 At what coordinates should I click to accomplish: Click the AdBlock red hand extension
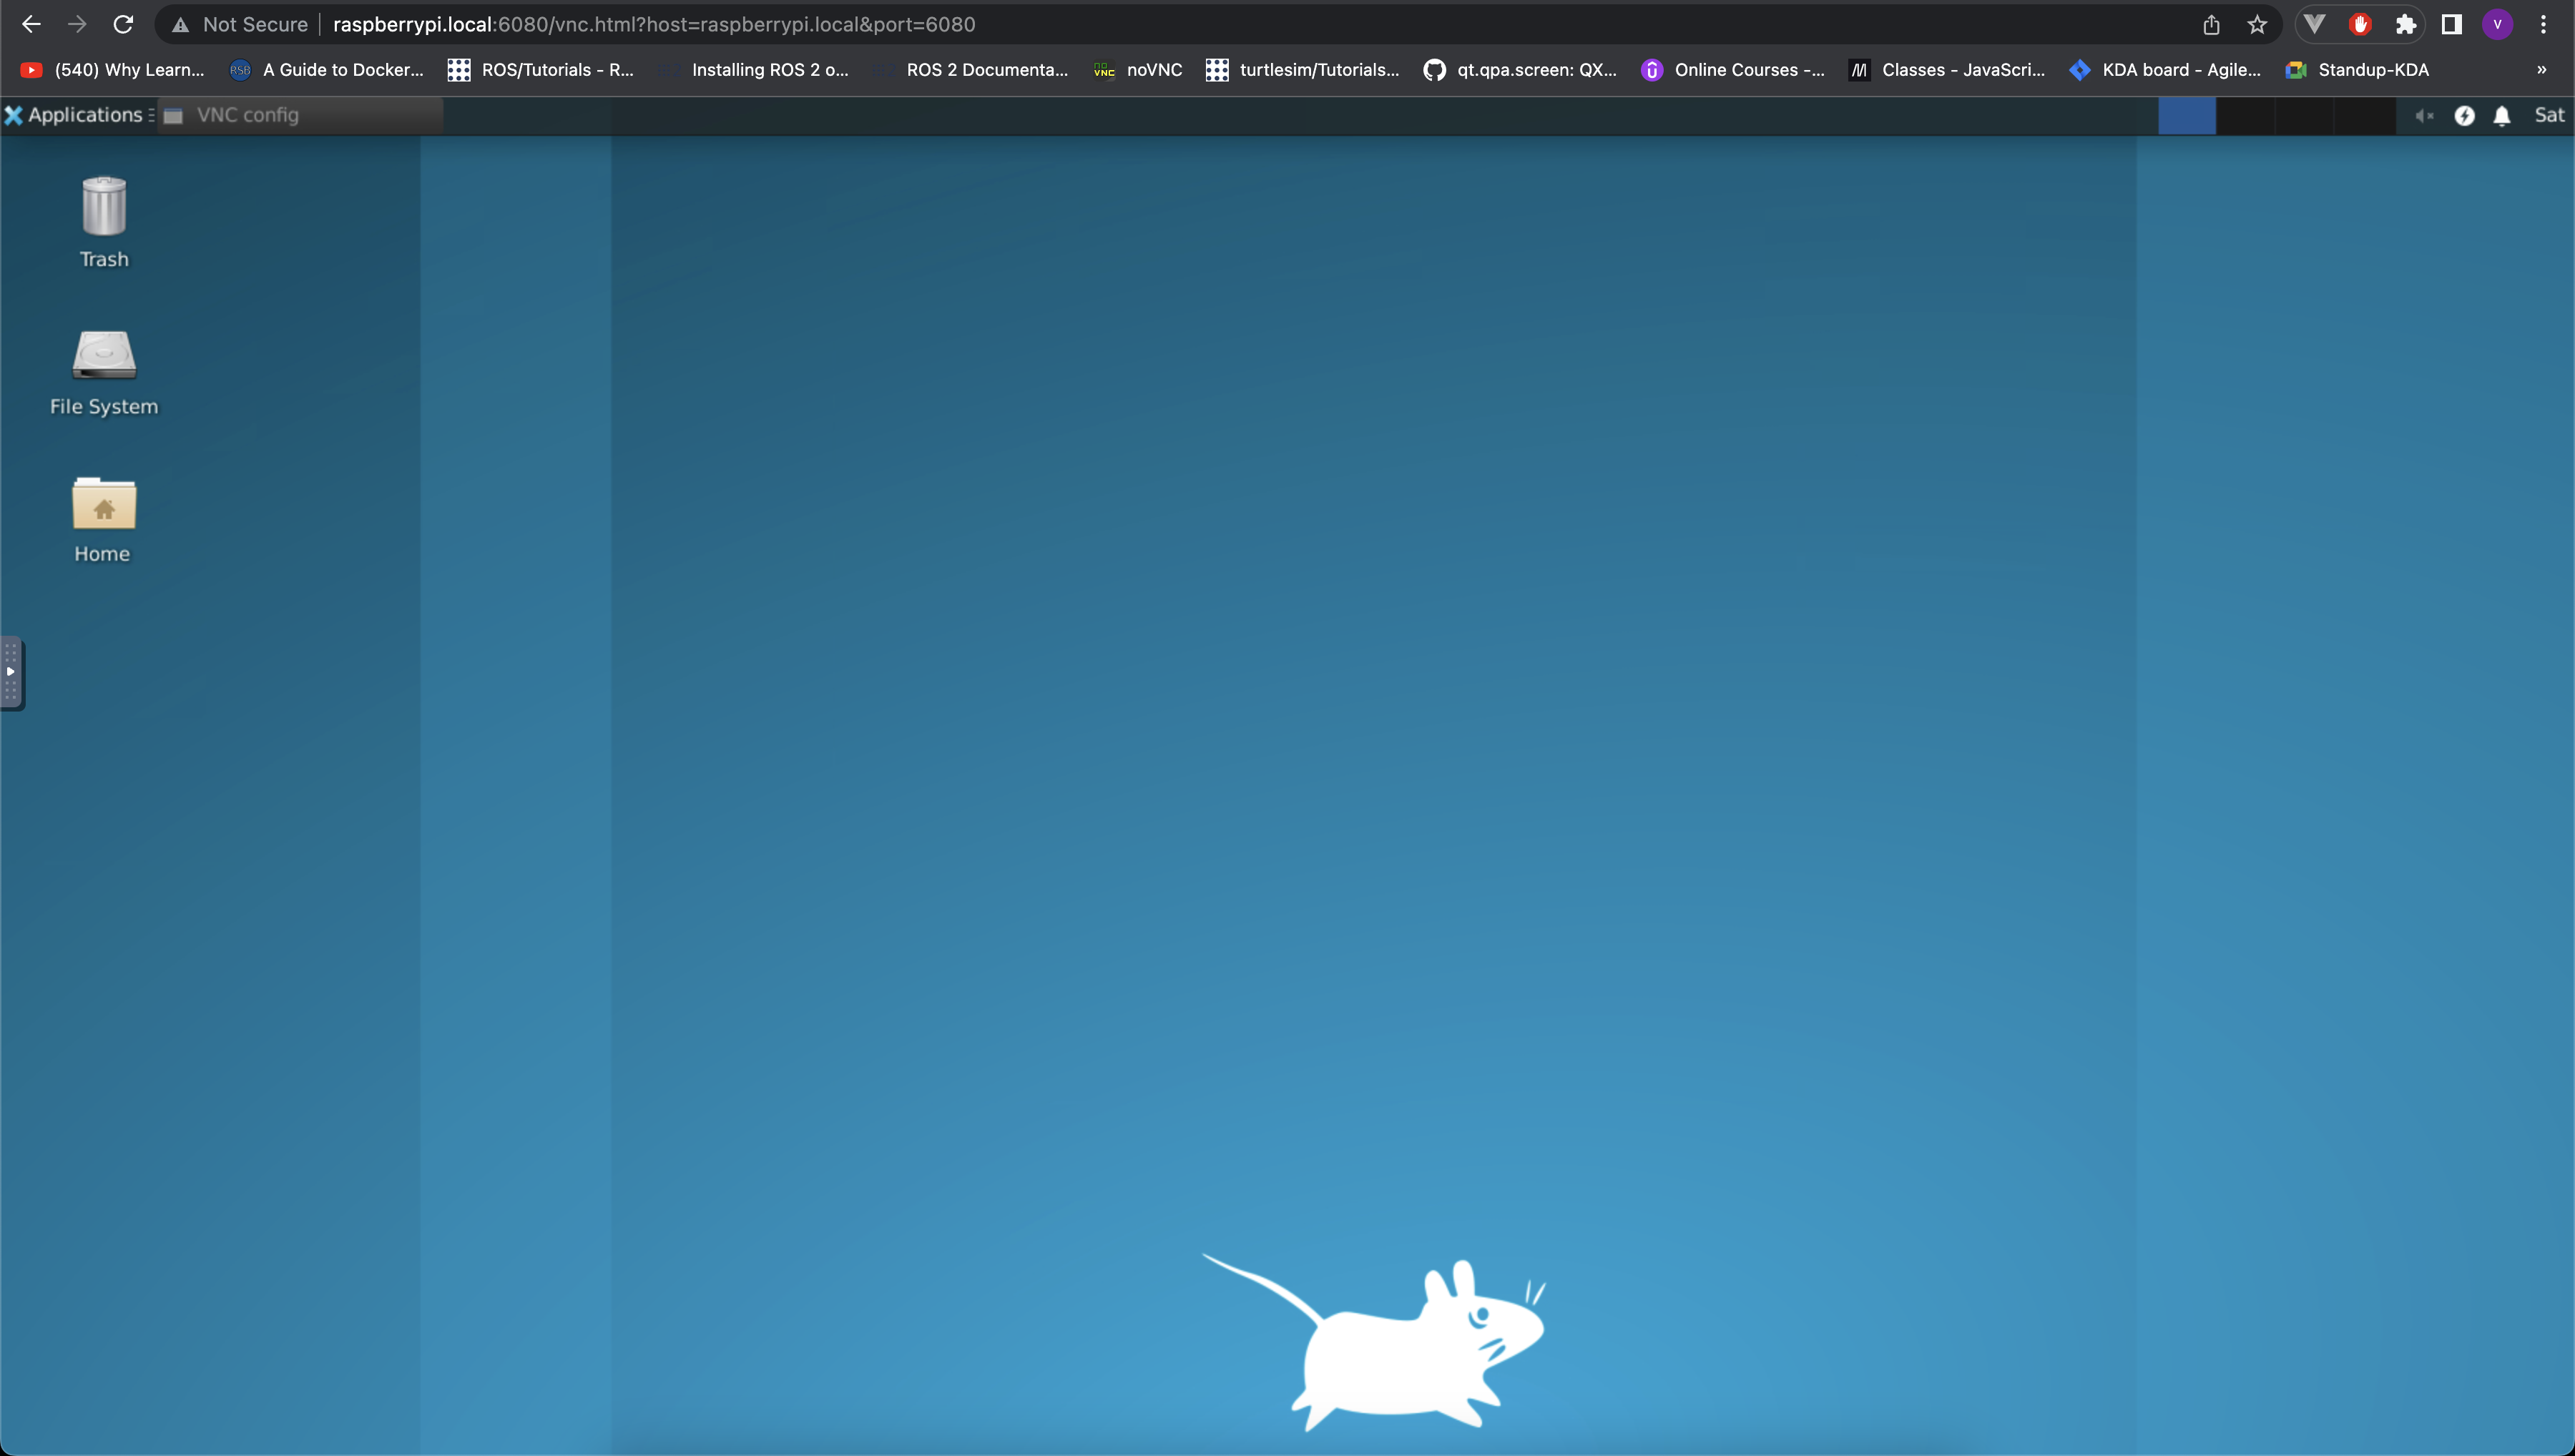click(2360, 25)
